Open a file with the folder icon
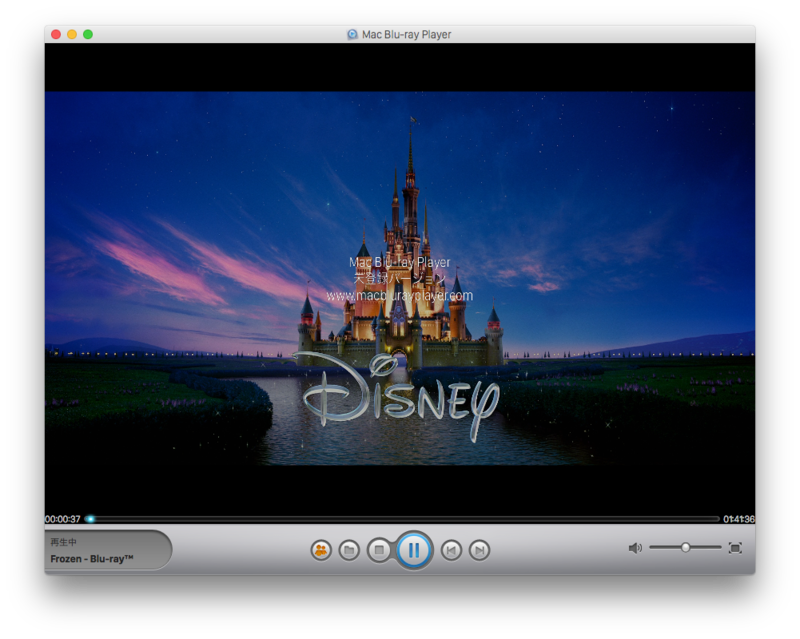Image resolution: width=800 pixels, height=639 pixels. click(x=349, y=550)
